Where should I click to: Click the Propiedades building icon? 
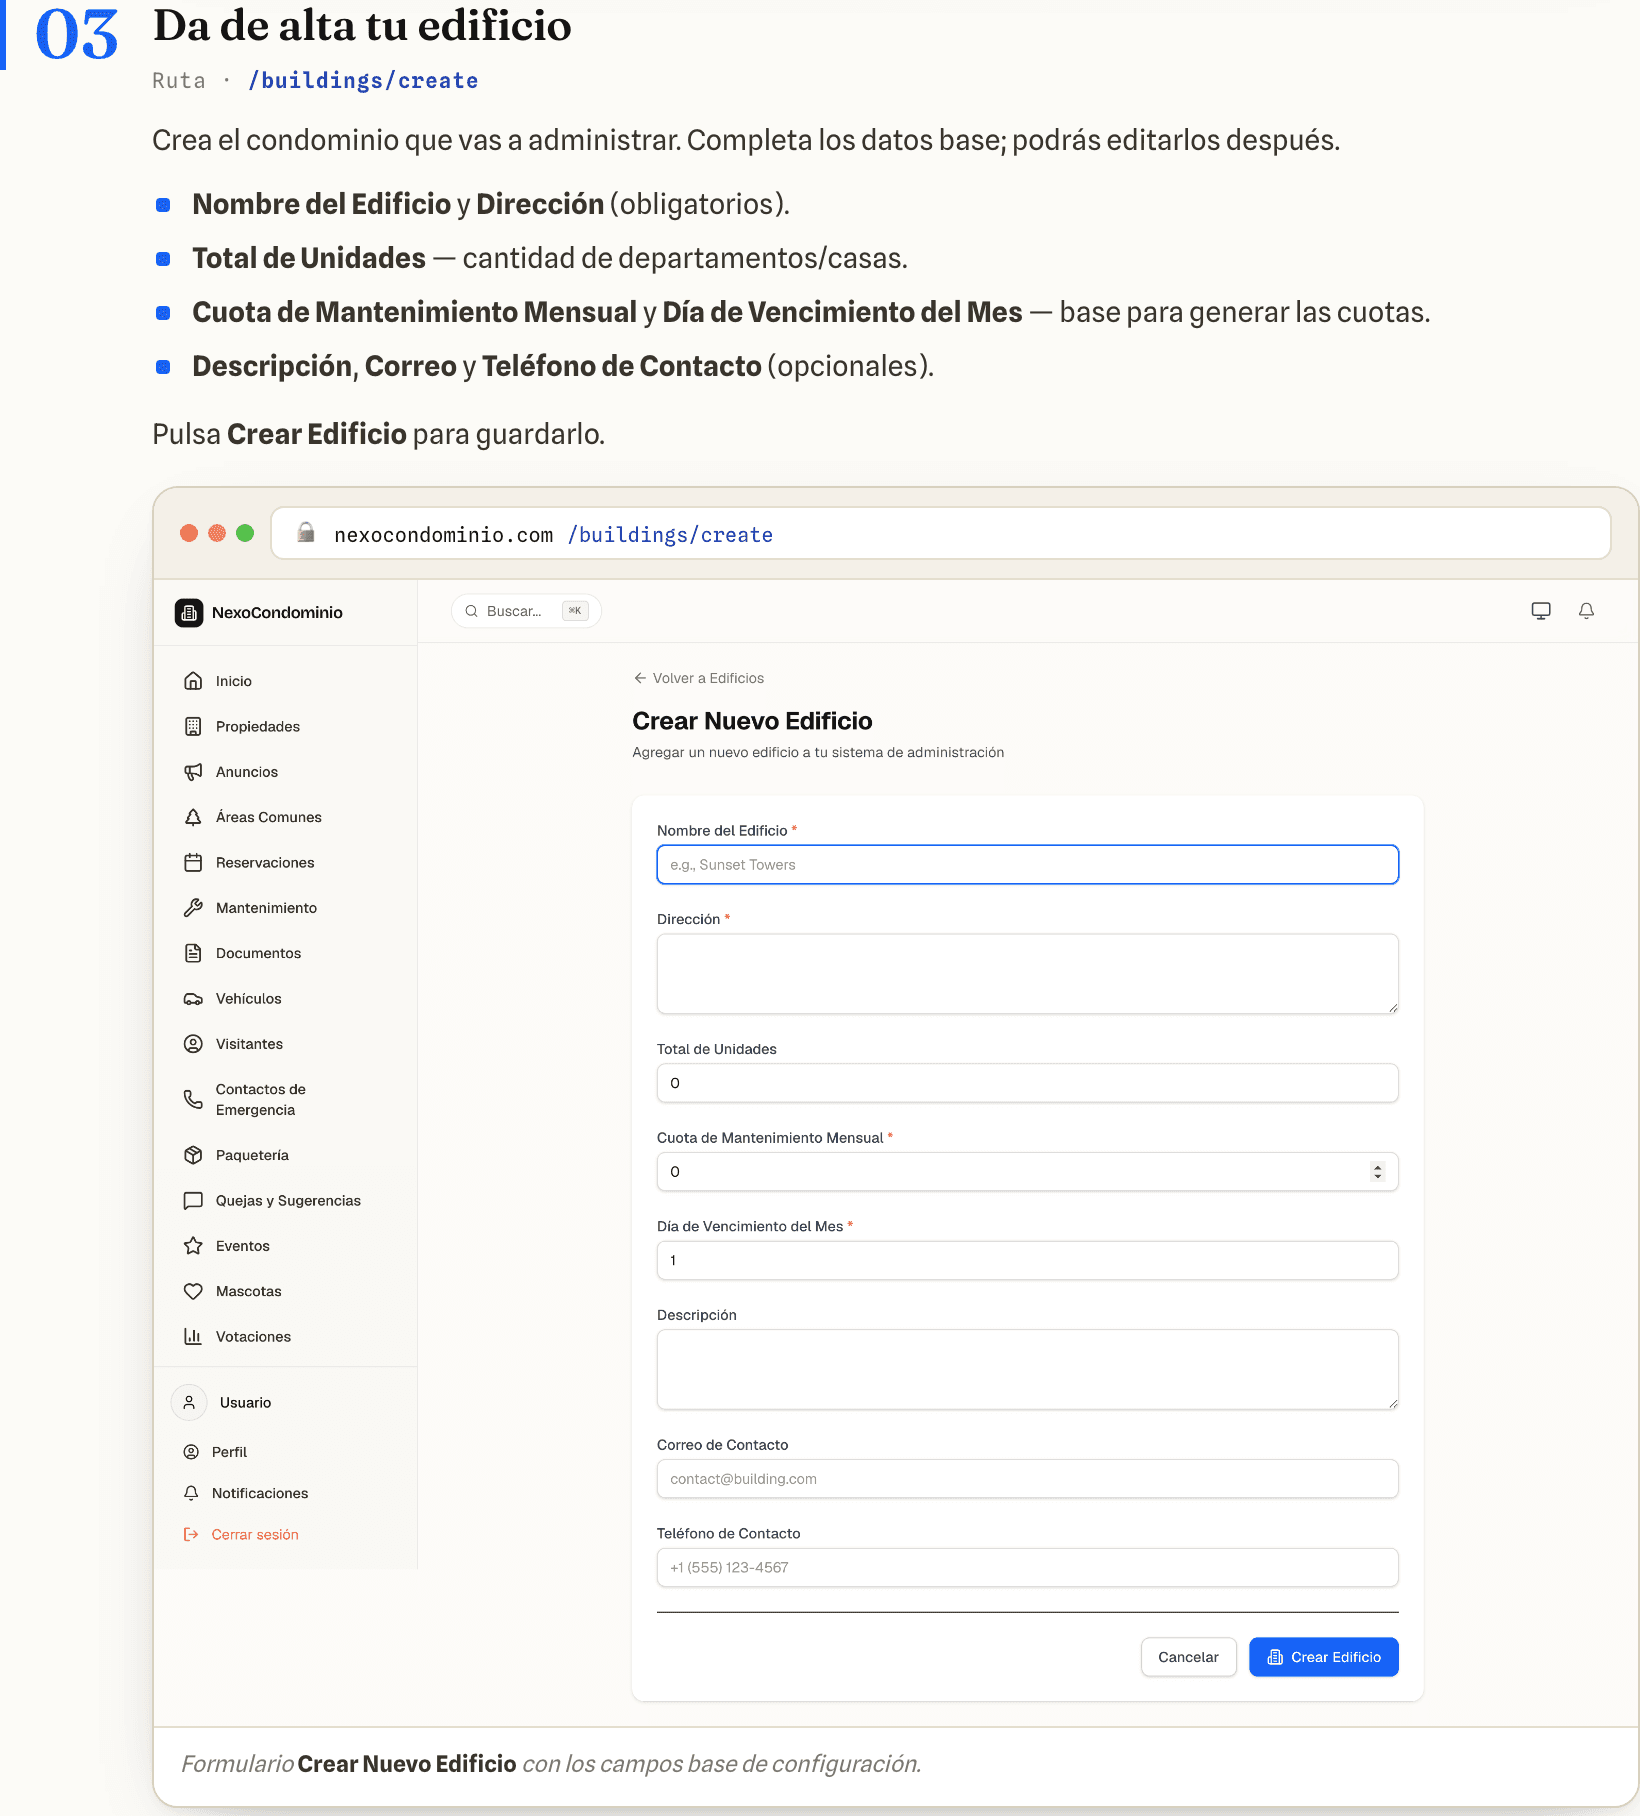(193, 726)
